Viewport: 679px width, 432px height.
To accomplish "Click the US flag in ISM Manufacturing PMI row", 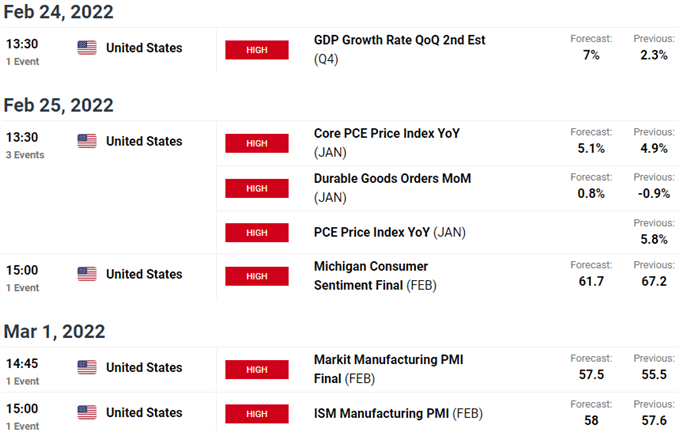I will coord(86,412).
